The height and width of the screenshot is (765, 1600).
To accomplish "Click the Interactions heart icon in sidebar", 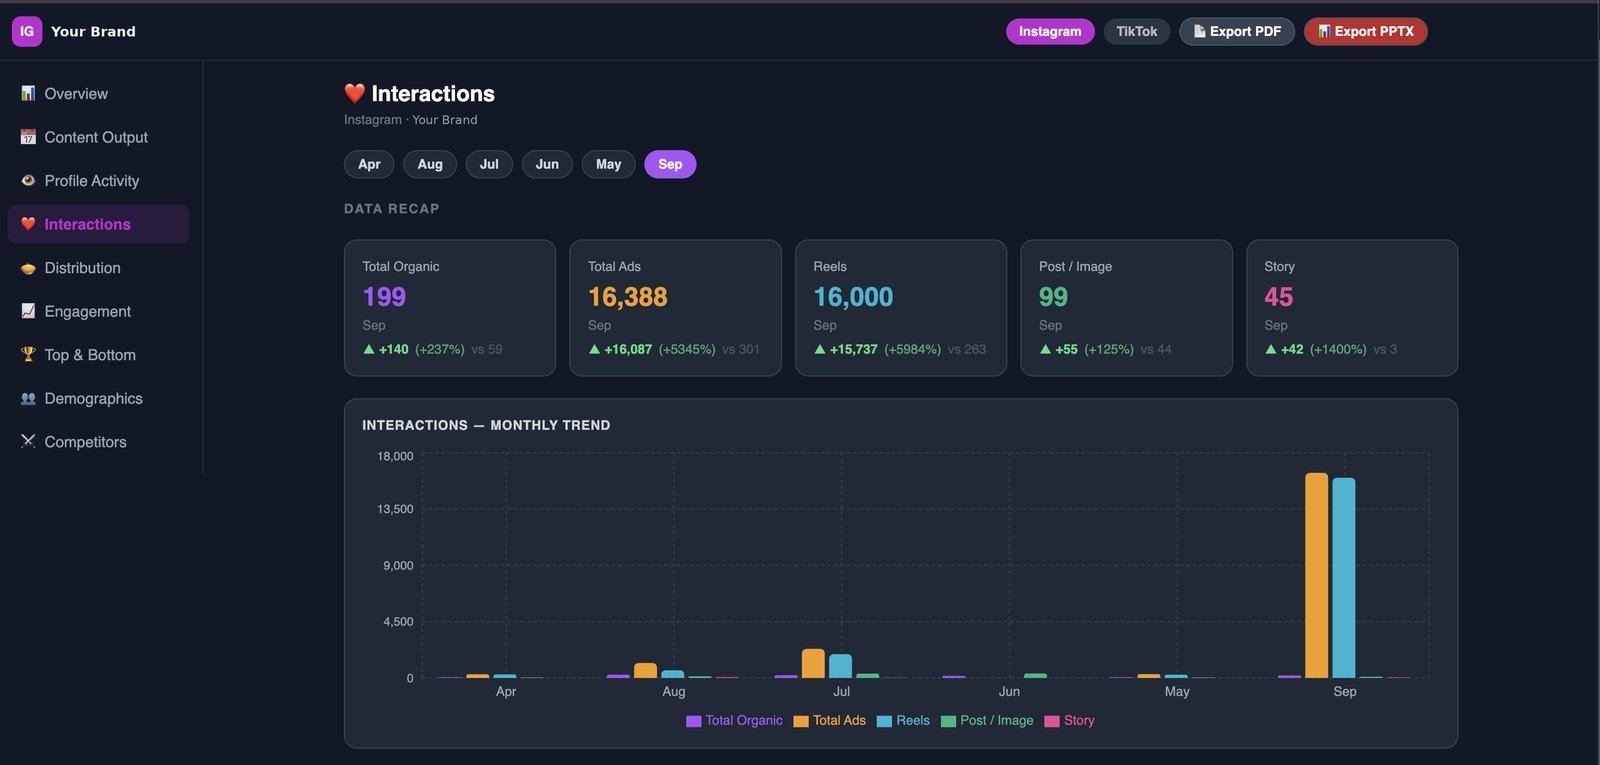I will [x=28, y=224].
